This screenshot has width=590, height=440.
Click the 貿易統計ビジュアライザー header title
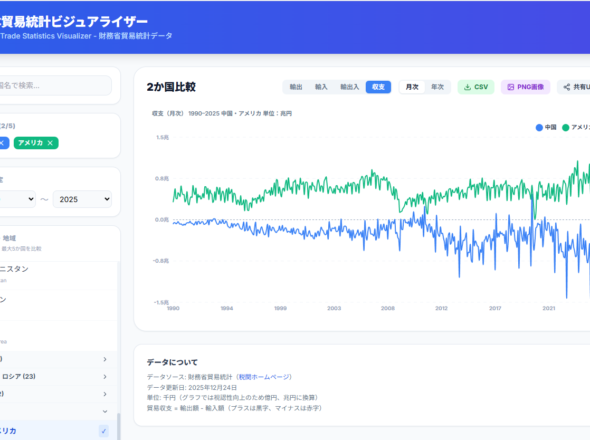[x=74, y=22]
